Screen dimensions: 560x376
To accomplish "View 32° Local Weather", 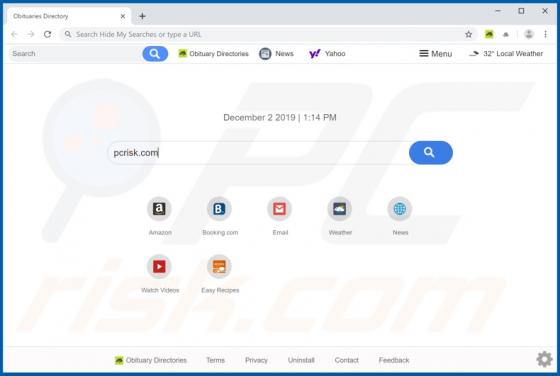I will 506,54.
